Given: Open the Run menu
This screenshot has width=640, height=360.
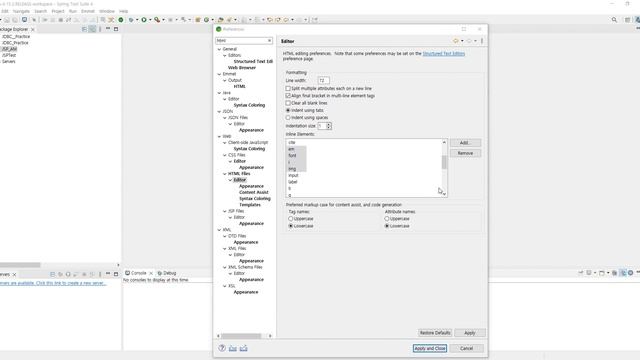Looking at the screenshot, I should coord(73,11).
